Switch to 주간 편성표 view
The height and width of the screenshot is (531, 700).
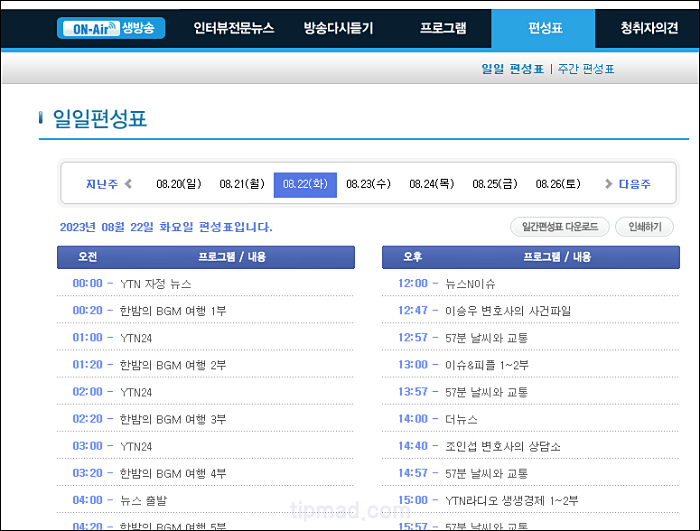click(x=586, y=69)
